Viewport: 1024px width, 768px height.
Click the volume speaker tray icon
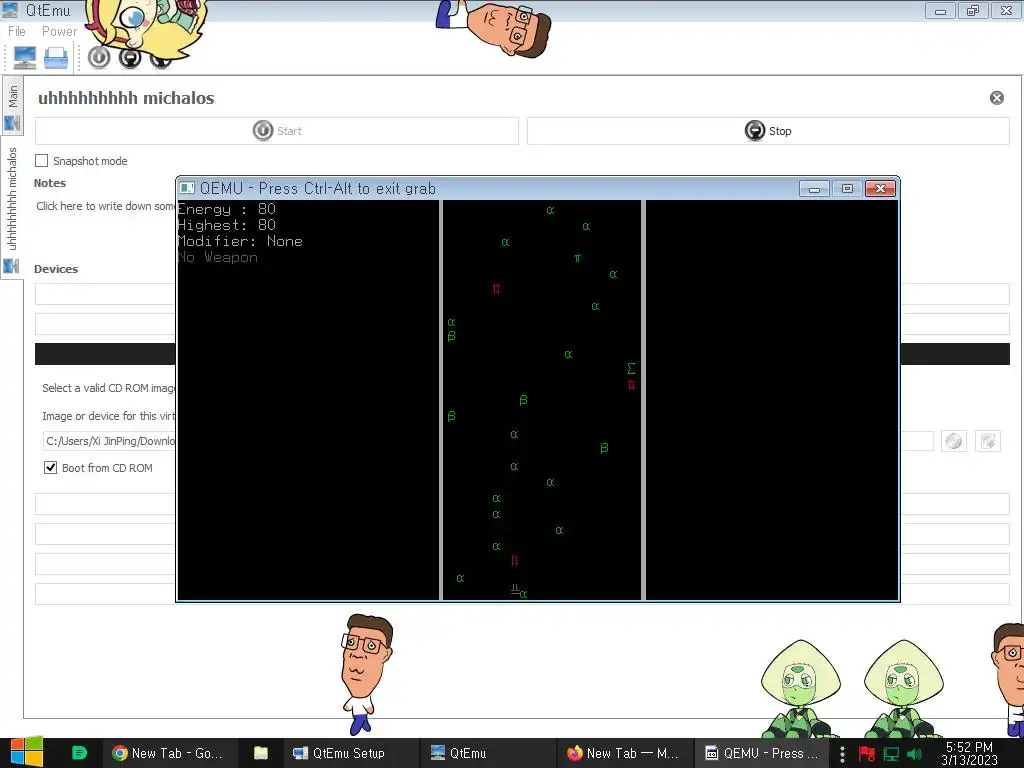pos(914,754)
